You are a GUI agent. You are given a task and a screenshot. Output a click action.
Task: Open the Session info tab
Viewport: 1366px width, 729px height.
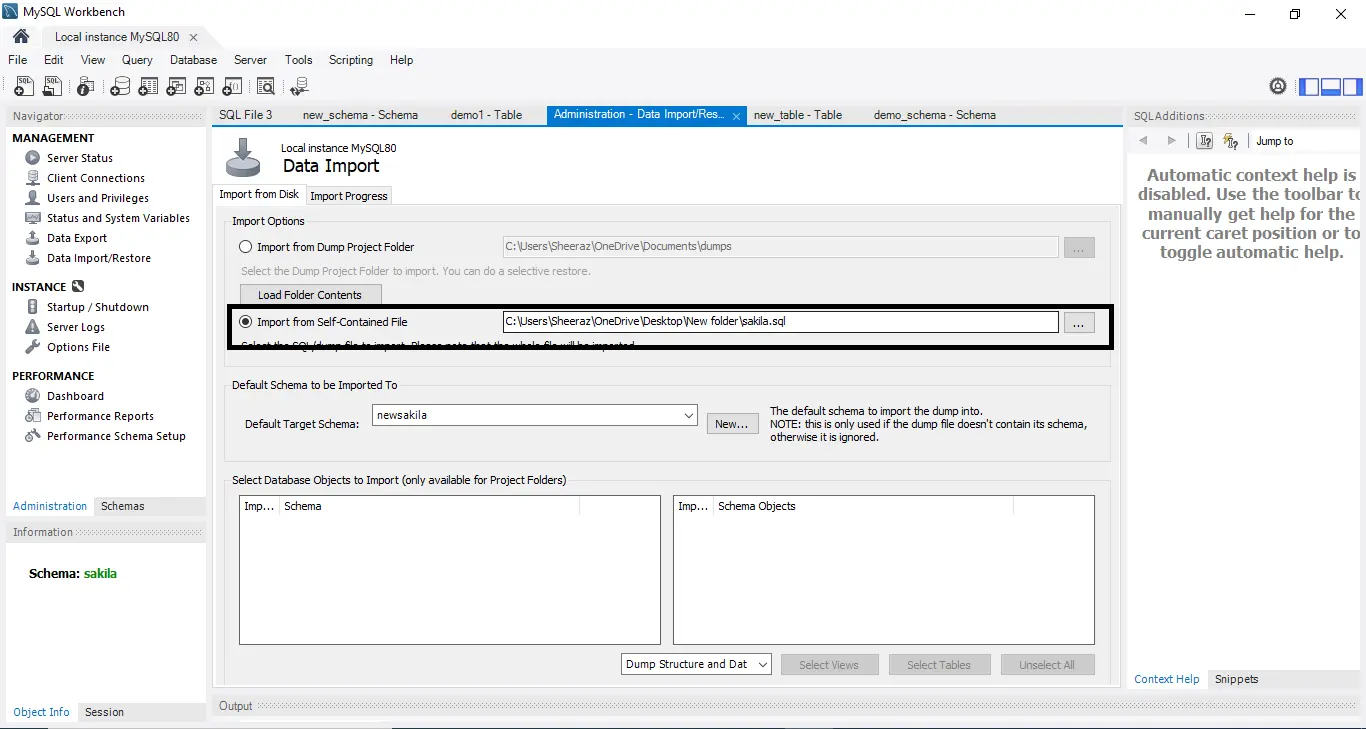tap(104, 712)
